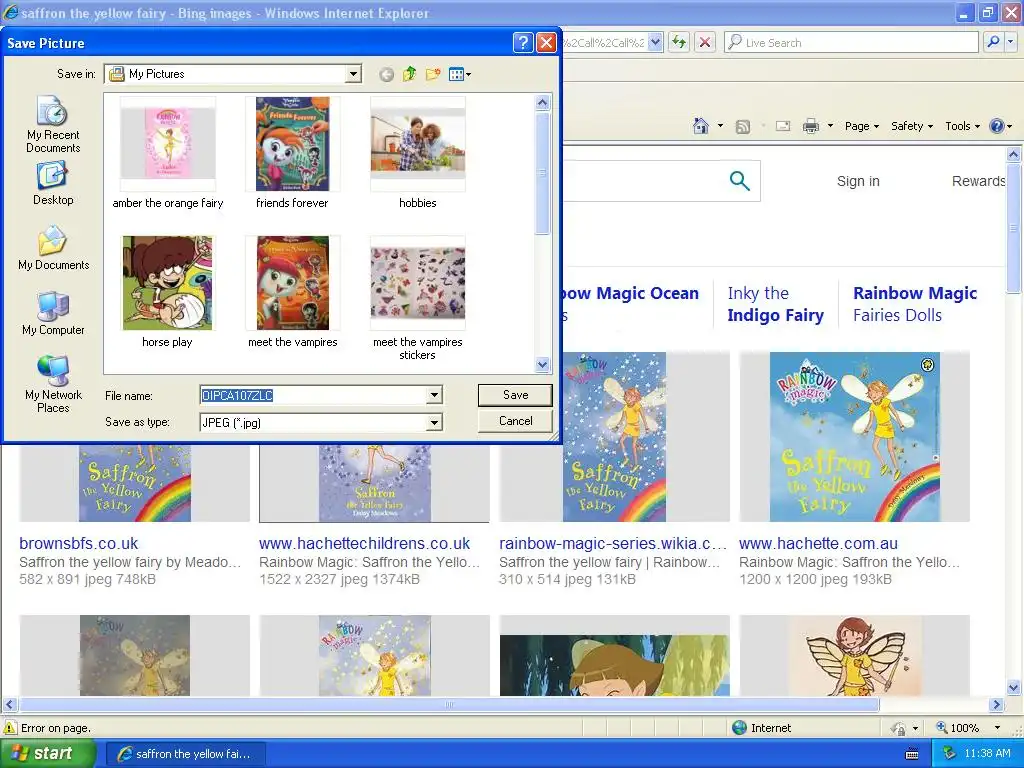Click the IE Home icon
Viewport: 1024px width, 768px height.
[701, 126]
